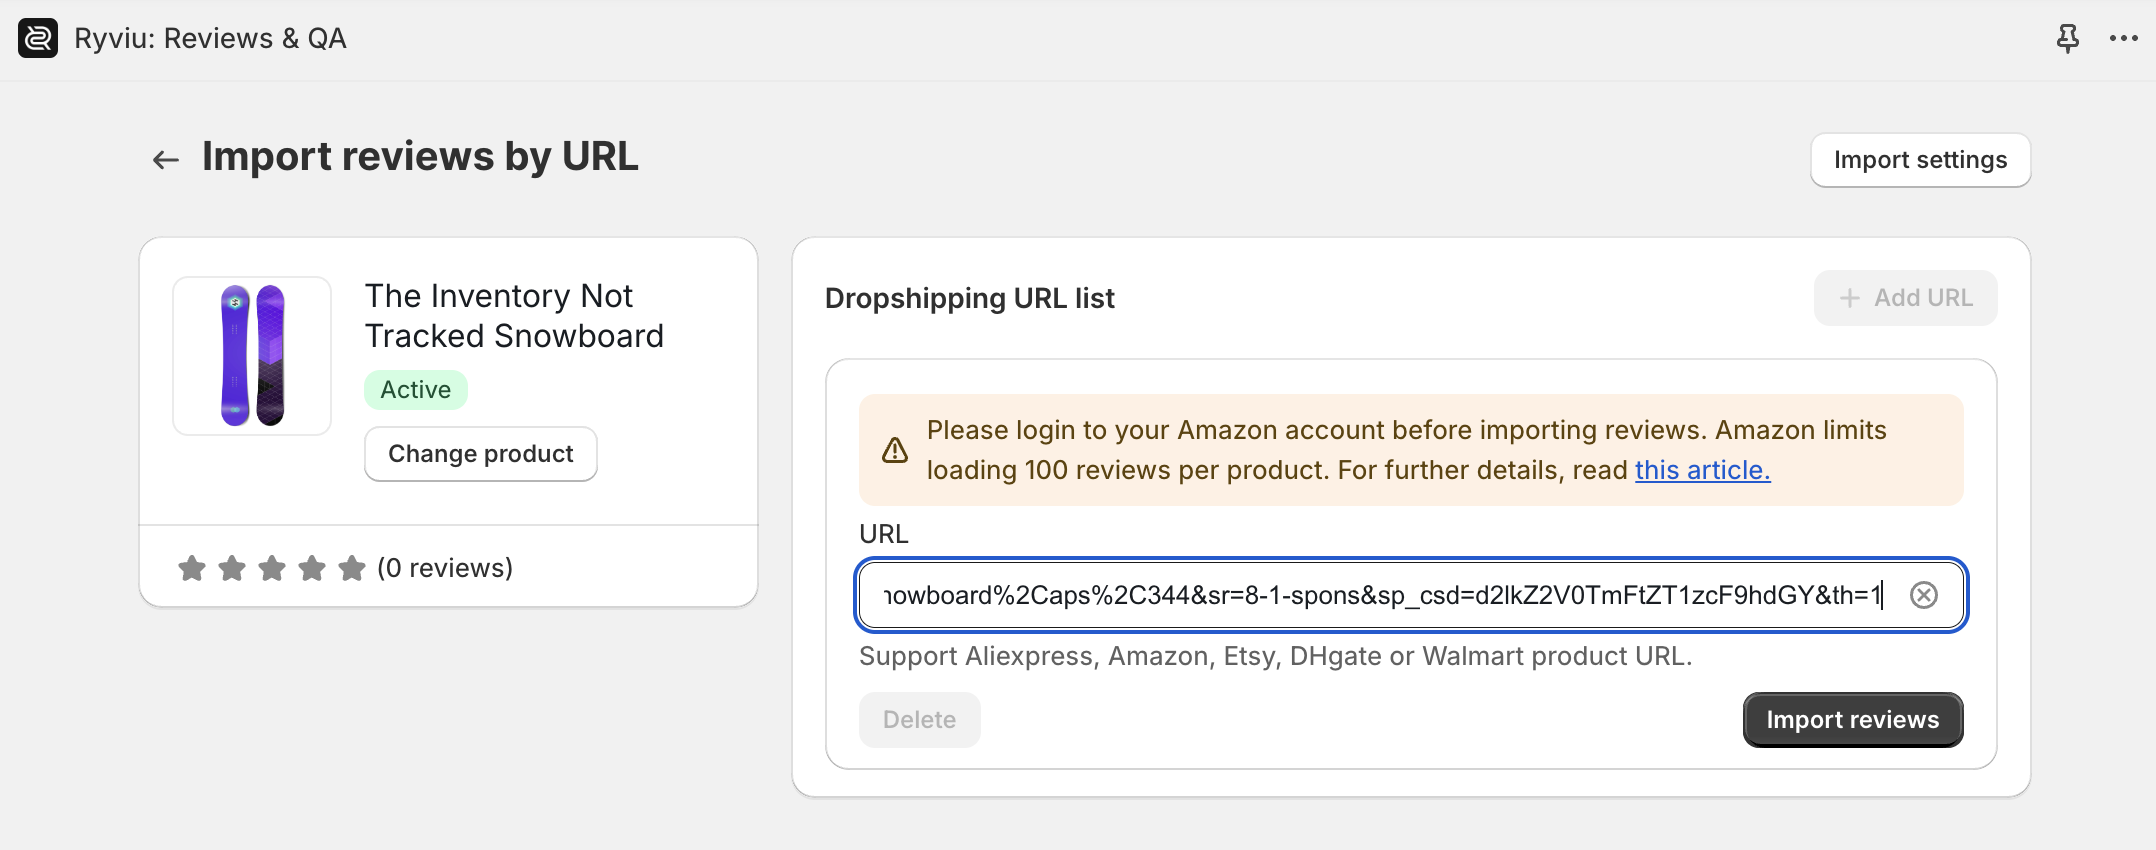Image resolution: width=2156 pixels, height=850 pixels.
Task: Click the warning triangle icon in banner
Action: coord(895,450)
